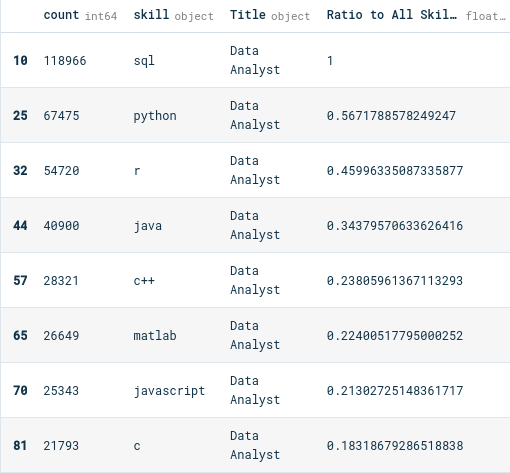Click ratio value 0.45996335087335877

(395, 171)
